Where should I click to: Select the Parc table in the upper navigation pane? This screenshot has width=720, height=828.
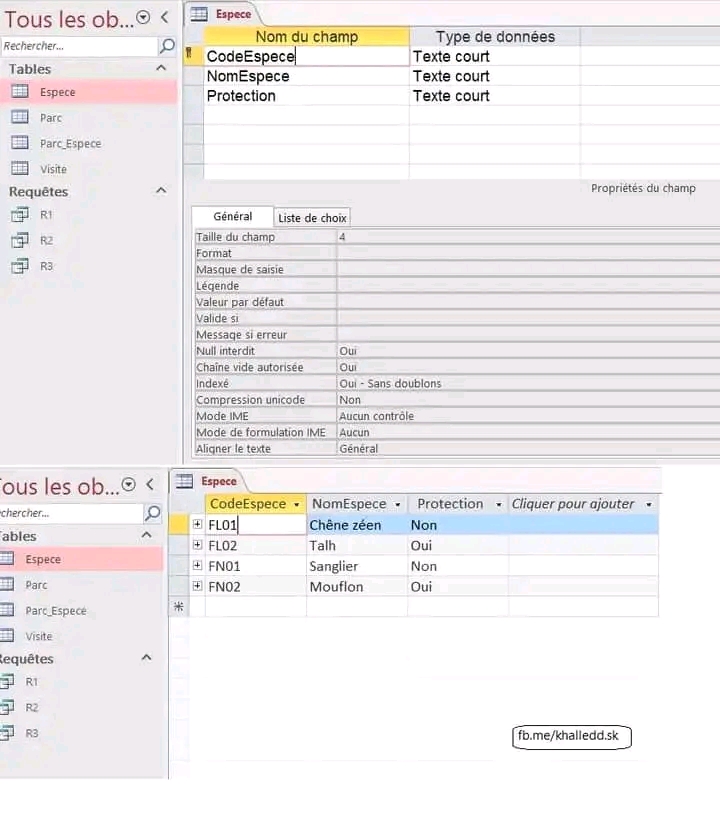(50, 118)
